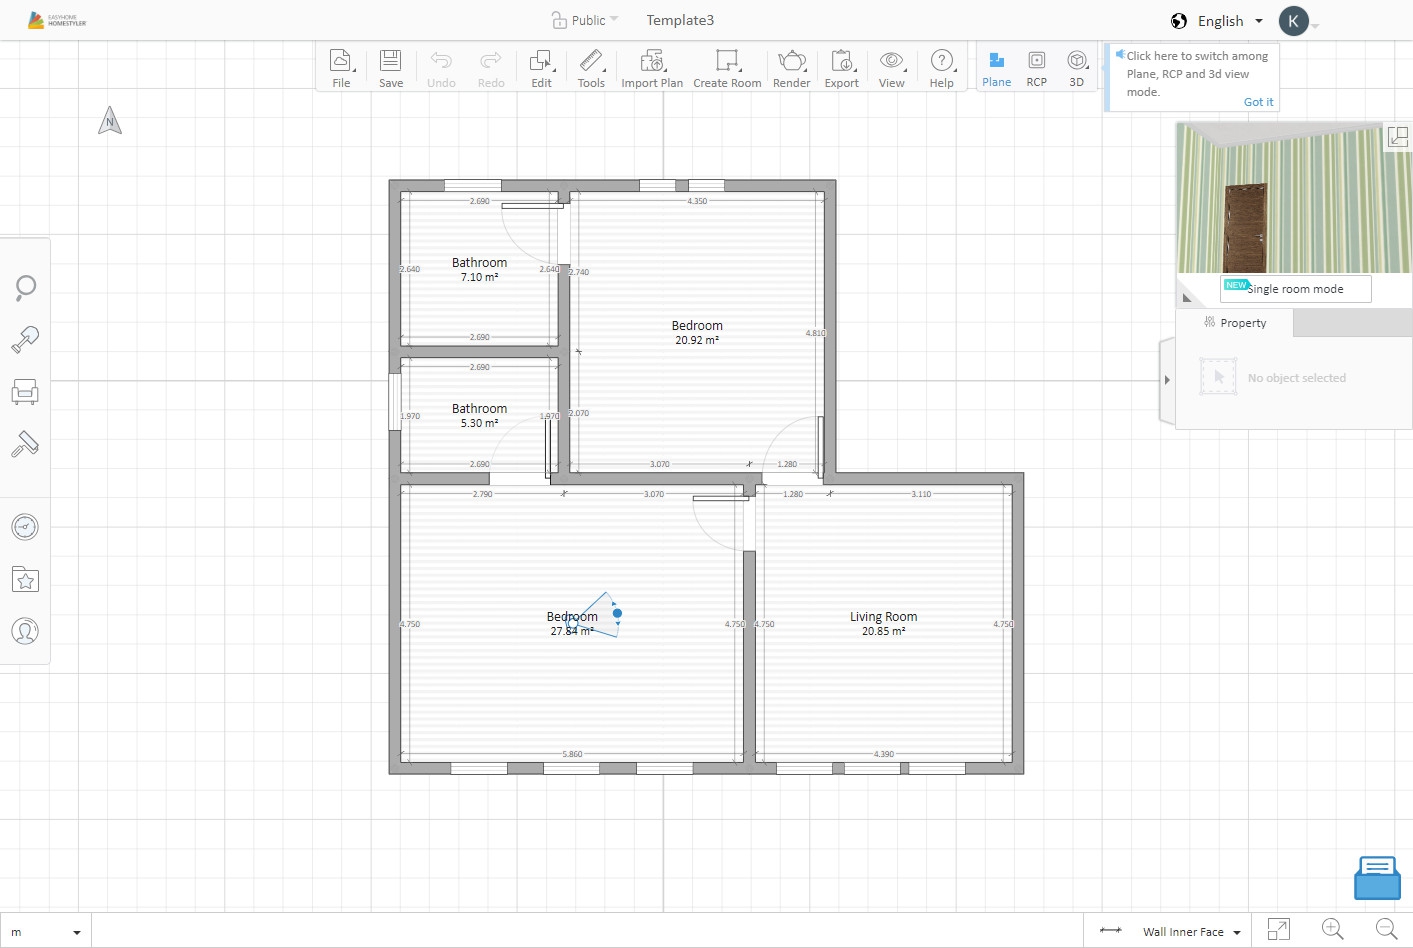Select the Property tab
Viewport: 1413px width, 948px height.
coord(1235,323)
